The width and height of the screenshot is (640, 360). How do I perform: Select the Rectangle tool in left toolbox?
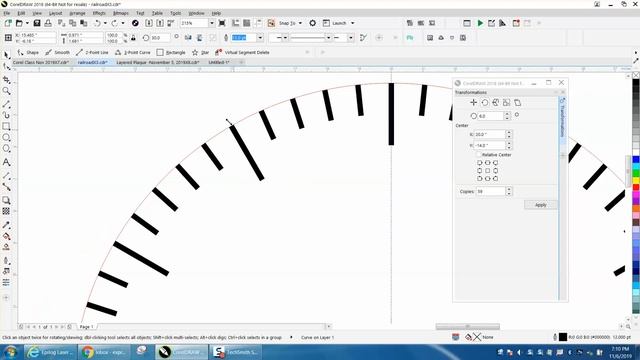pos(6,127)
